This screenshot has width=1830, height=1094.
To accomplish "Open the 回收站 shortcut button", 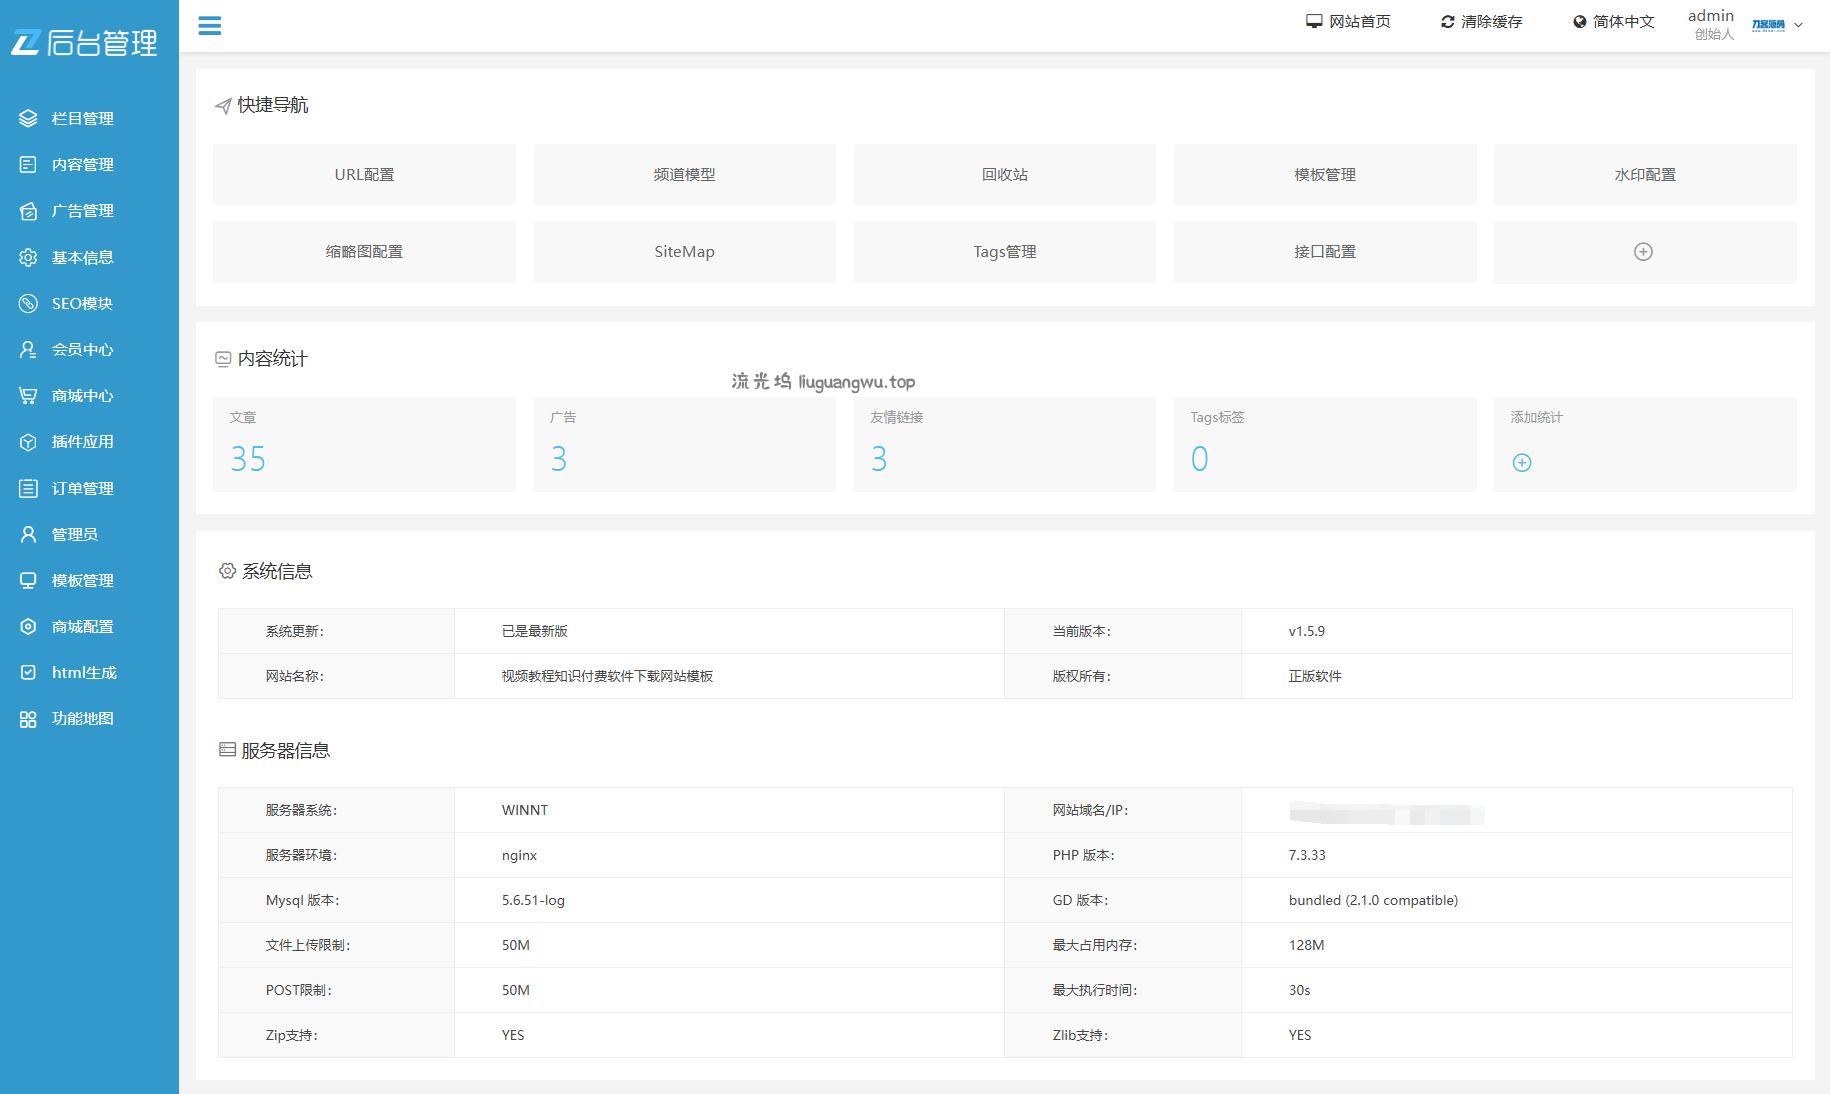I will point(1004,175).
